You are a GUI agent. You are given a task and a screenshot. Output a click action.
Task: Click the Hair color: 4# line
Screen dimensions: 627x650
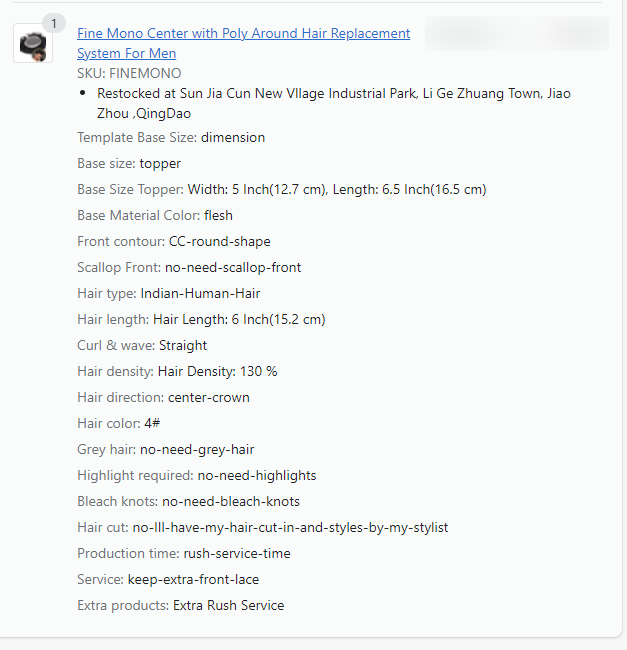pyautogui.click(x=120, y=423)
